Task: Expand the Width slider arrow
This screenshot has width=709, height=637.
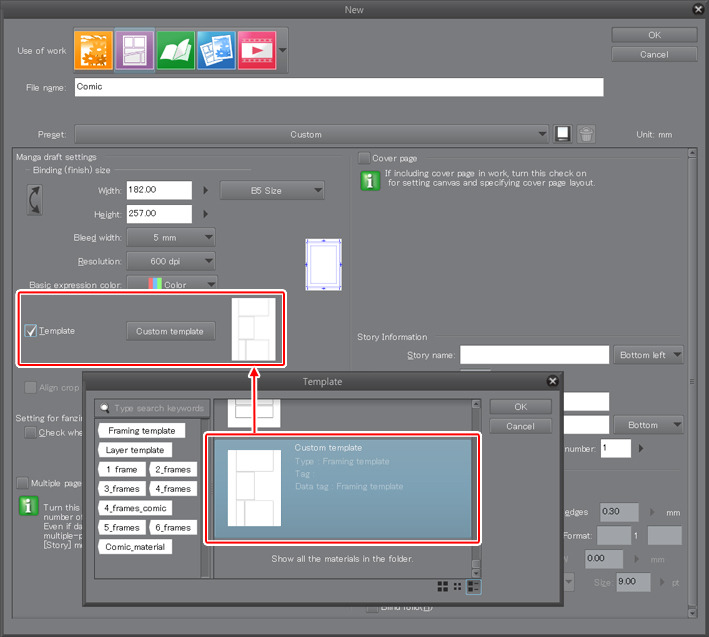Action: (206, 190)
